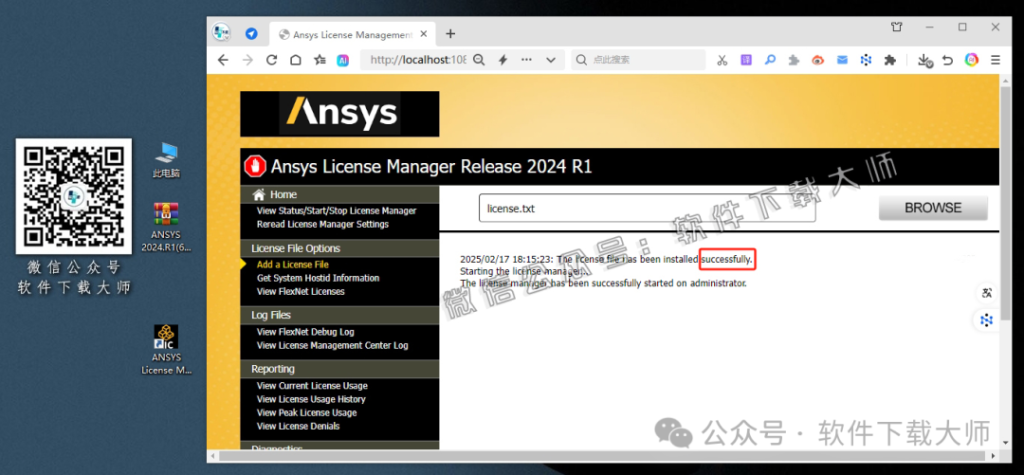Image resolution: width=1024 pixels, height=475 pixels.
Task: Open Get System Hostid Information
Action: pos(318,278)
